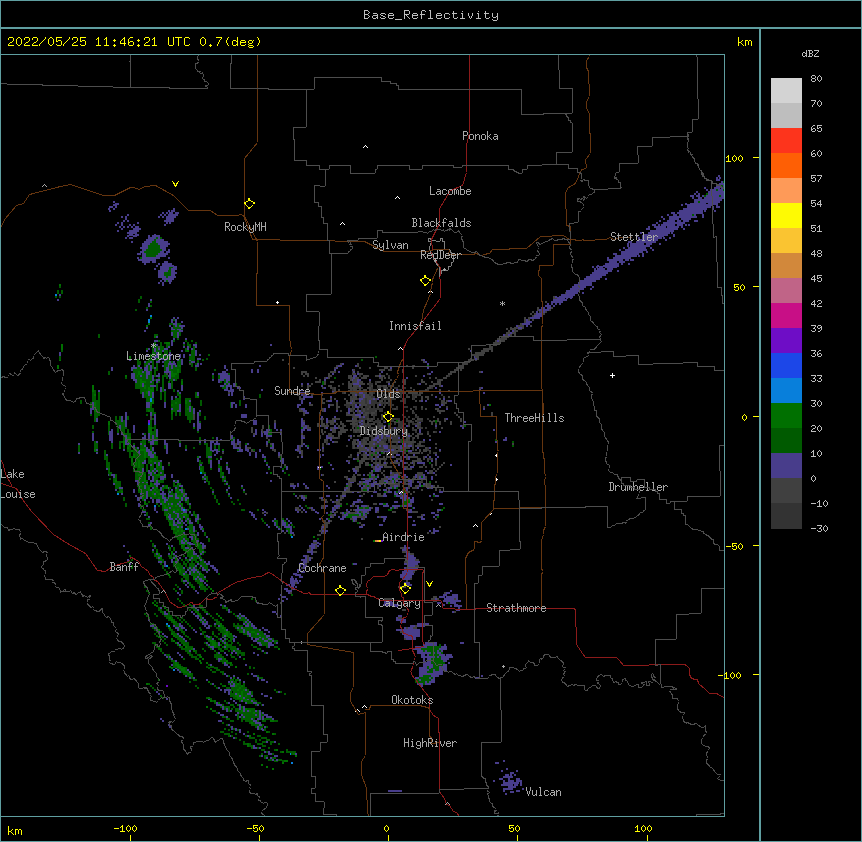
Task: Click the Sylvan map label
Action: (x=390, y=245)
